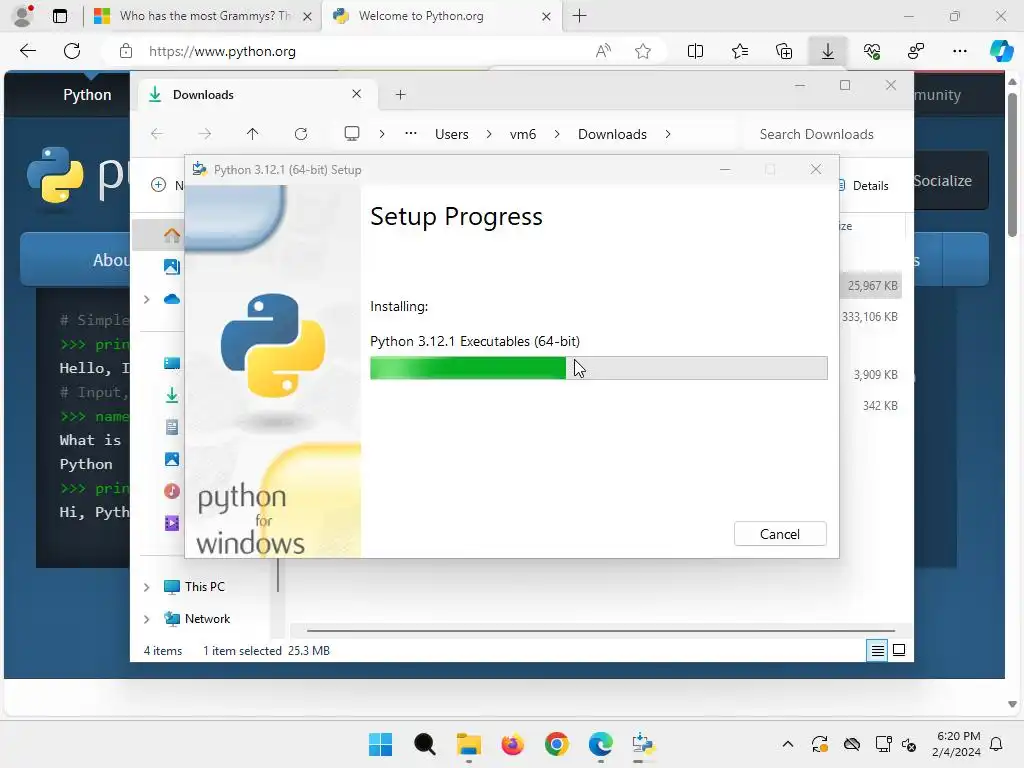Go up one folder in File Explorer
The image size is (1024, 768).
(x=252, y=134)
